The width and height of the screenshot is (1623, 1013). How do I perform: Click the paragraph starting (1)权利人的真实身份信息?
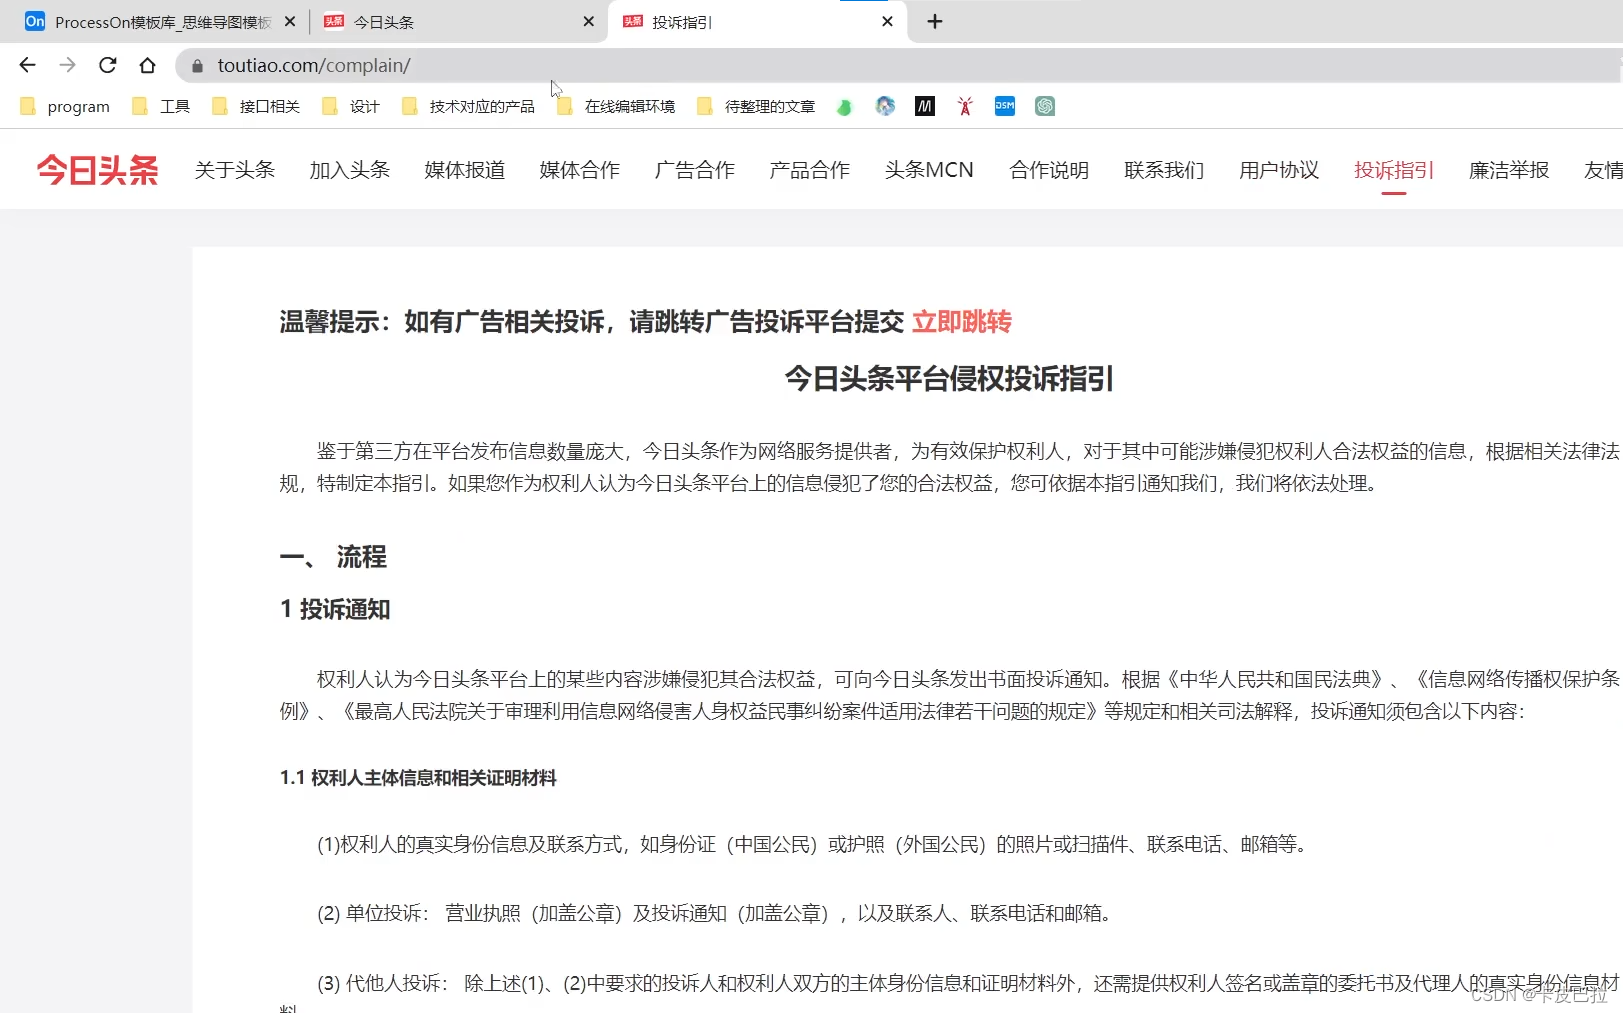coord(812,844)
